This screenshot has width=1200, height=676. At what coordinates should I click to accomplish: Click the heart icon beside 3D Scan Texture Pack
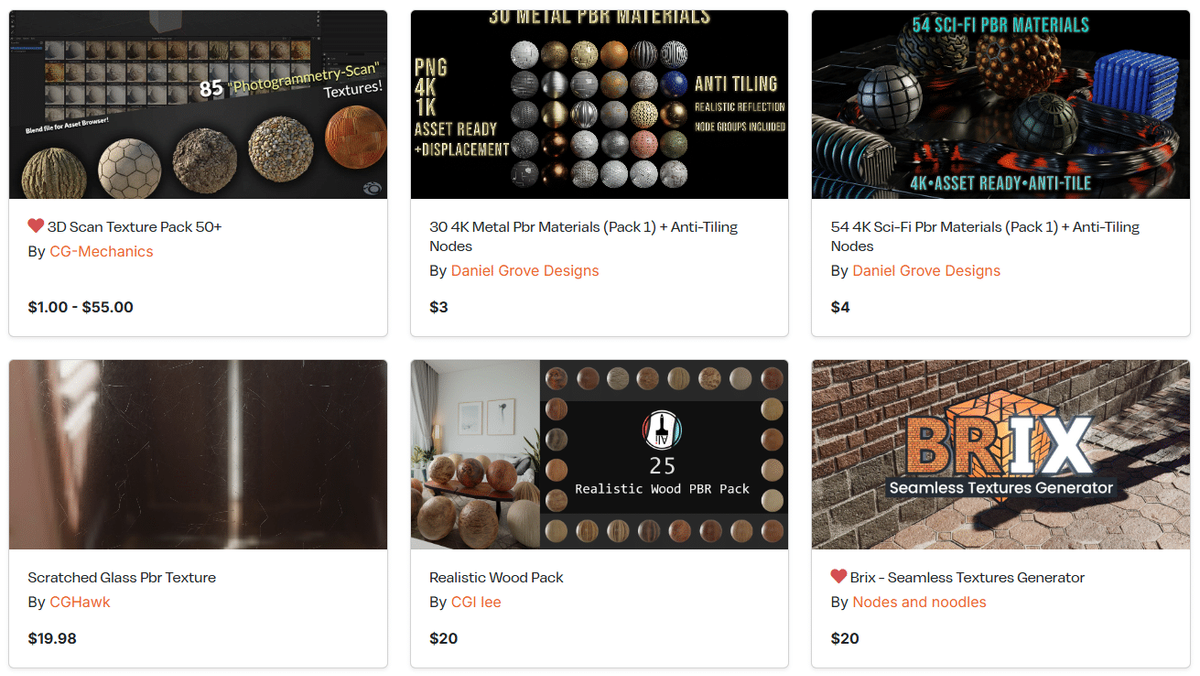pyautogui.click(x=36, y=226)
